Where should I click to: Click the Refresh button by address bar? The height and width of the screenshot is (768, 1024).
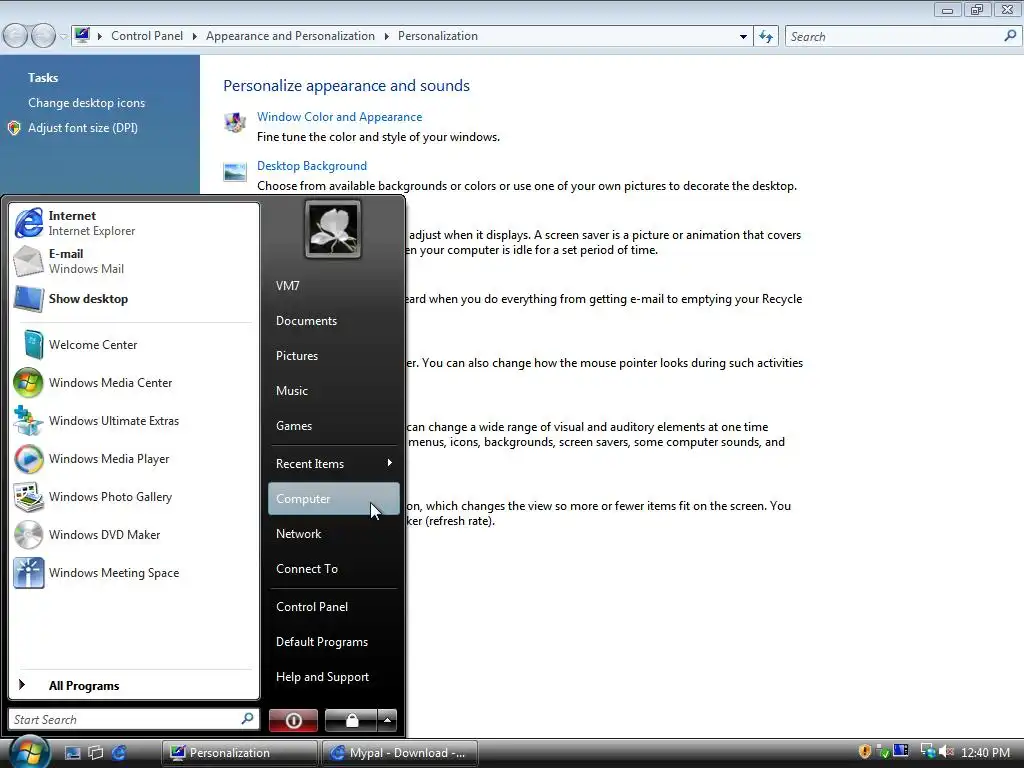point(766,37)
